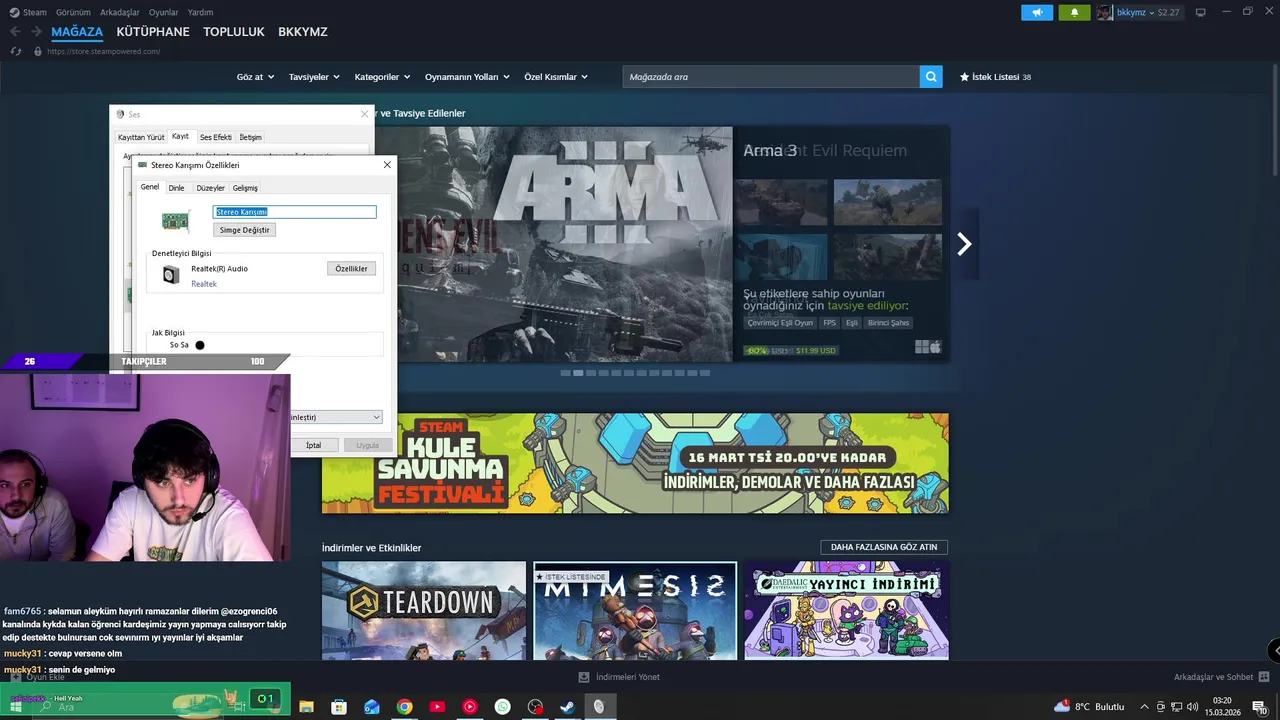Open the Big Picture mode monitor icon
1280x720 pixels.
pos(1201,13)
